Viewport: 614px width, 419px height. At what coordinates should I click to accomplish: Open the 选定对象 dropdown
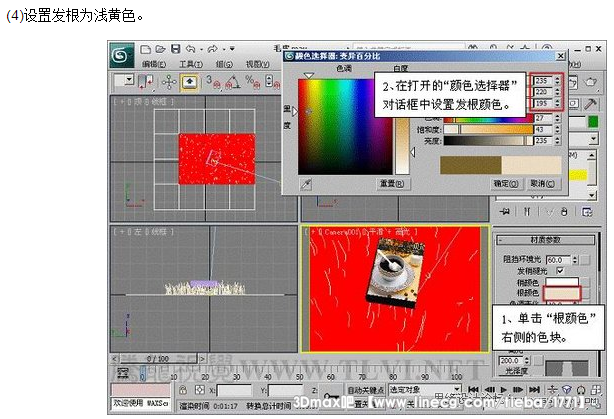click(425, 390)
